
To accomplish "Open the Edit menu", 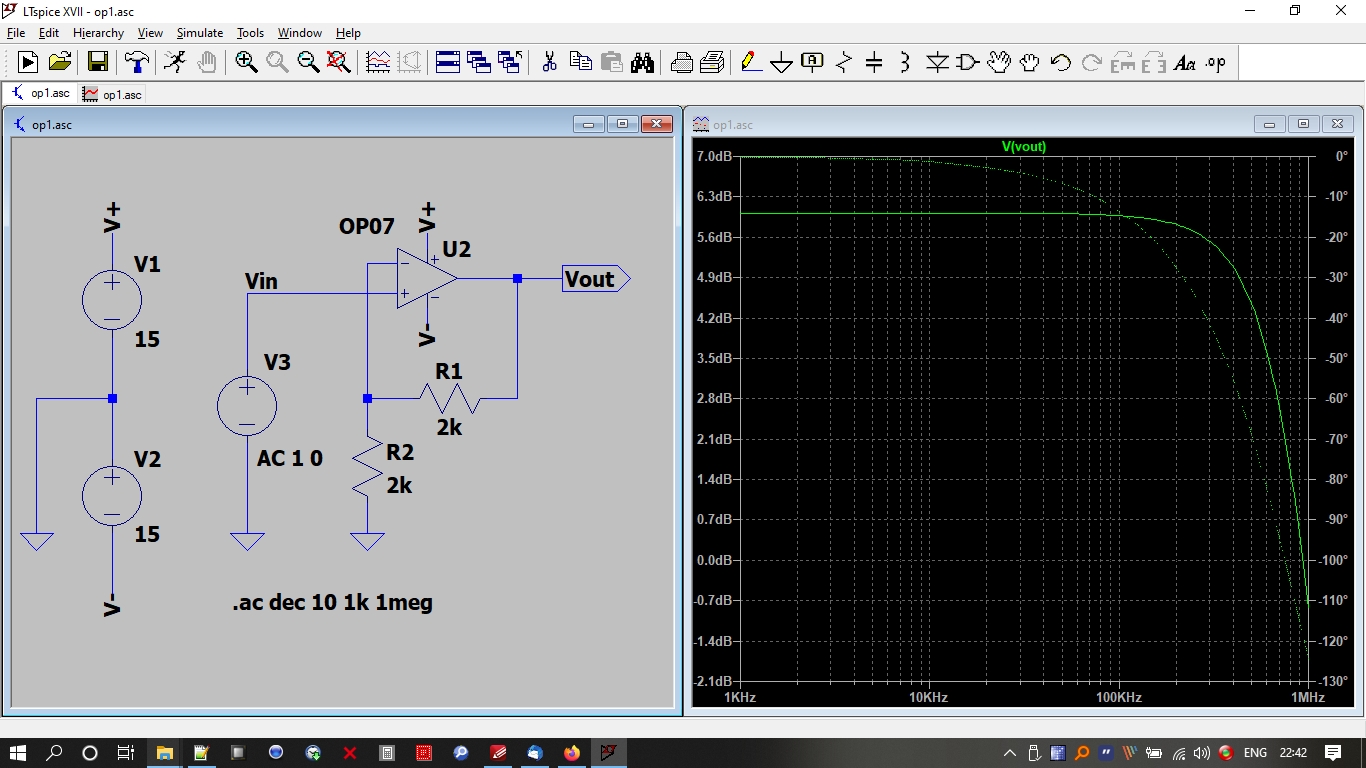I will coord(48,33).
